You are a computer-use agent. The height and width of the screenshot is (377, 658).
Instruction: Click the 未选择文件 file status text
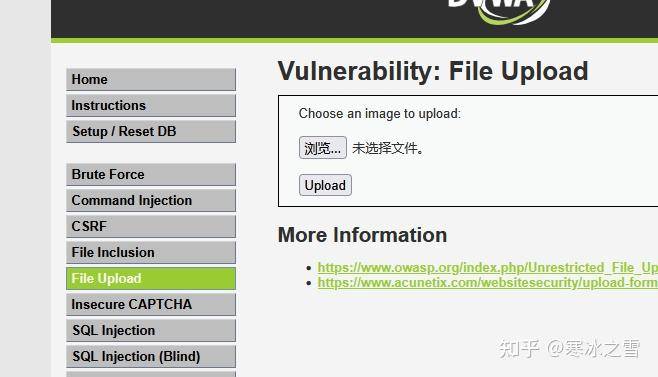(388, 148)
